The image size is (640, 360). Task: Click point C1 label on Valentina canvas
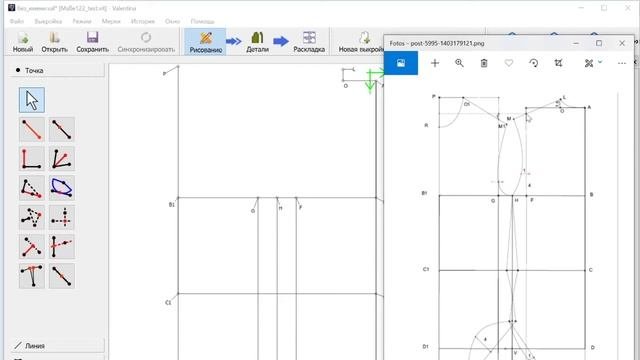(x=168, y=302)
